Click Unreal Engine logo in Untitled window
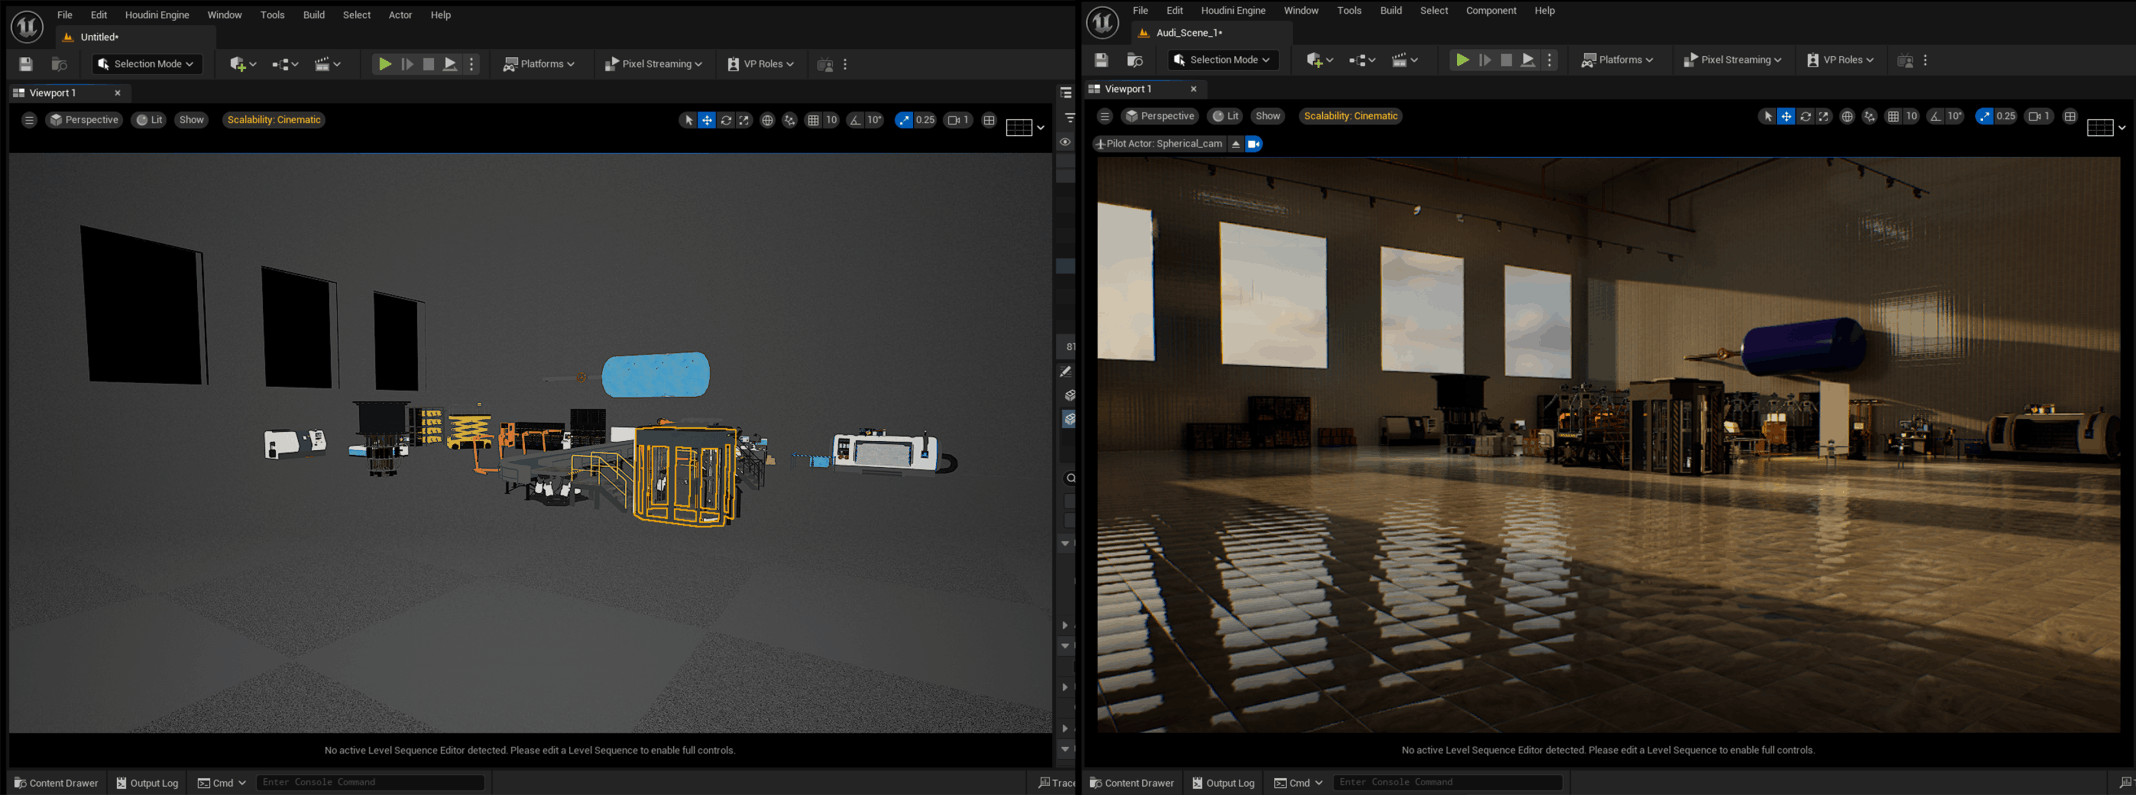The height and width of the screenshot is (795, 2136). point(27,26)
